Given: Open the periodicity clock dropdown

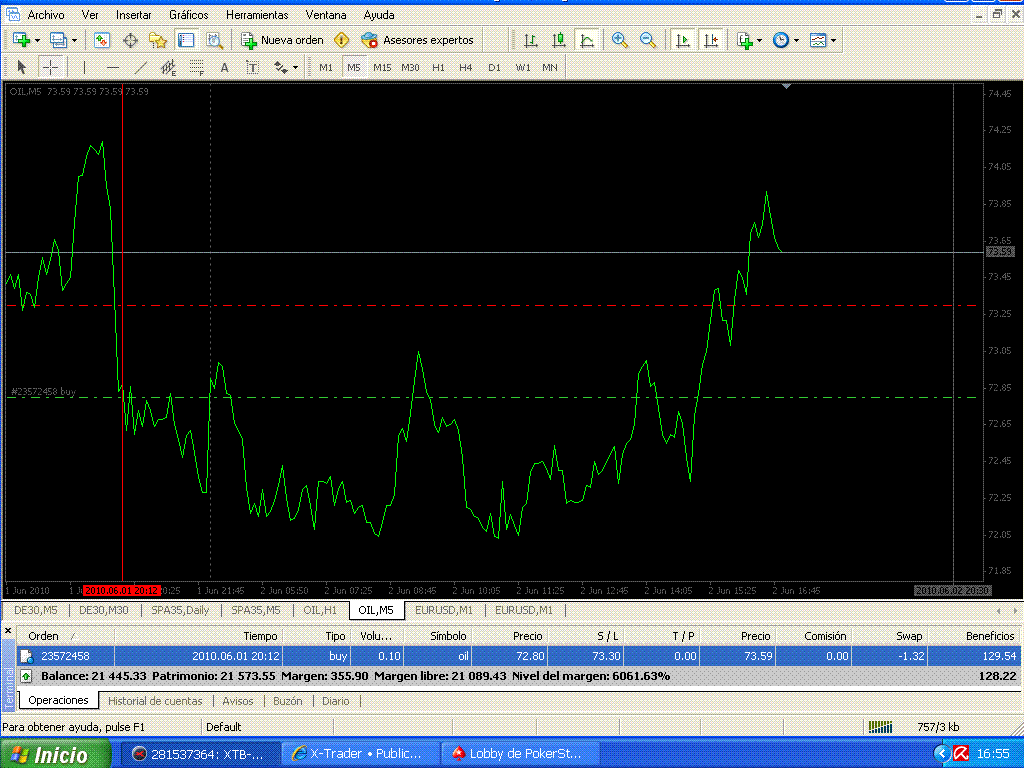Looking at the screenshot, I should pos(796,40).
